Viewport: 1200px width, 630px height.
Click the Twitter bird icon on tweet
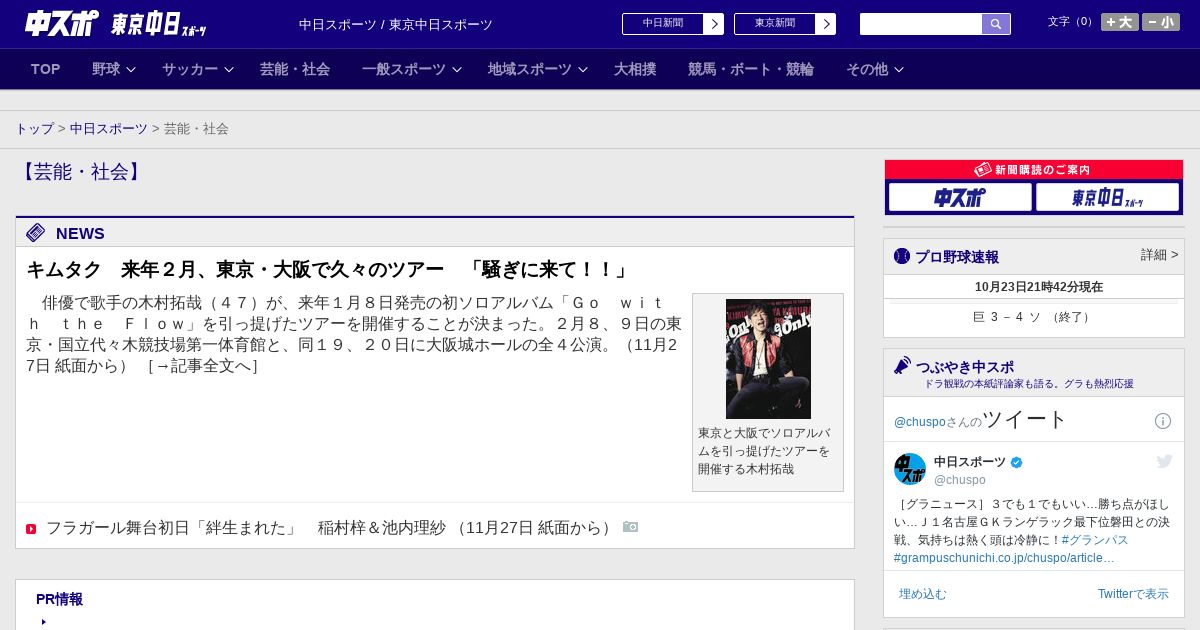pos(1164,461)
